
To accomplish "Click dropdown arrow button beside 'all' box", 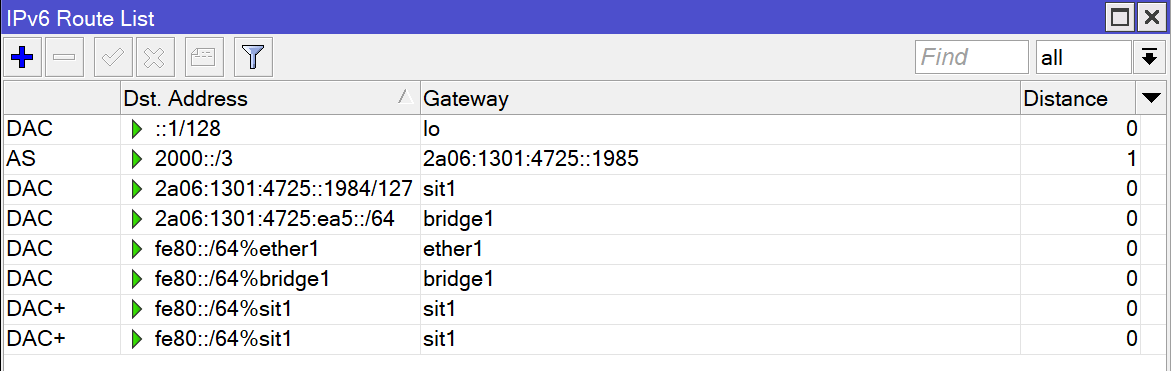I will tap(1149, 57).
